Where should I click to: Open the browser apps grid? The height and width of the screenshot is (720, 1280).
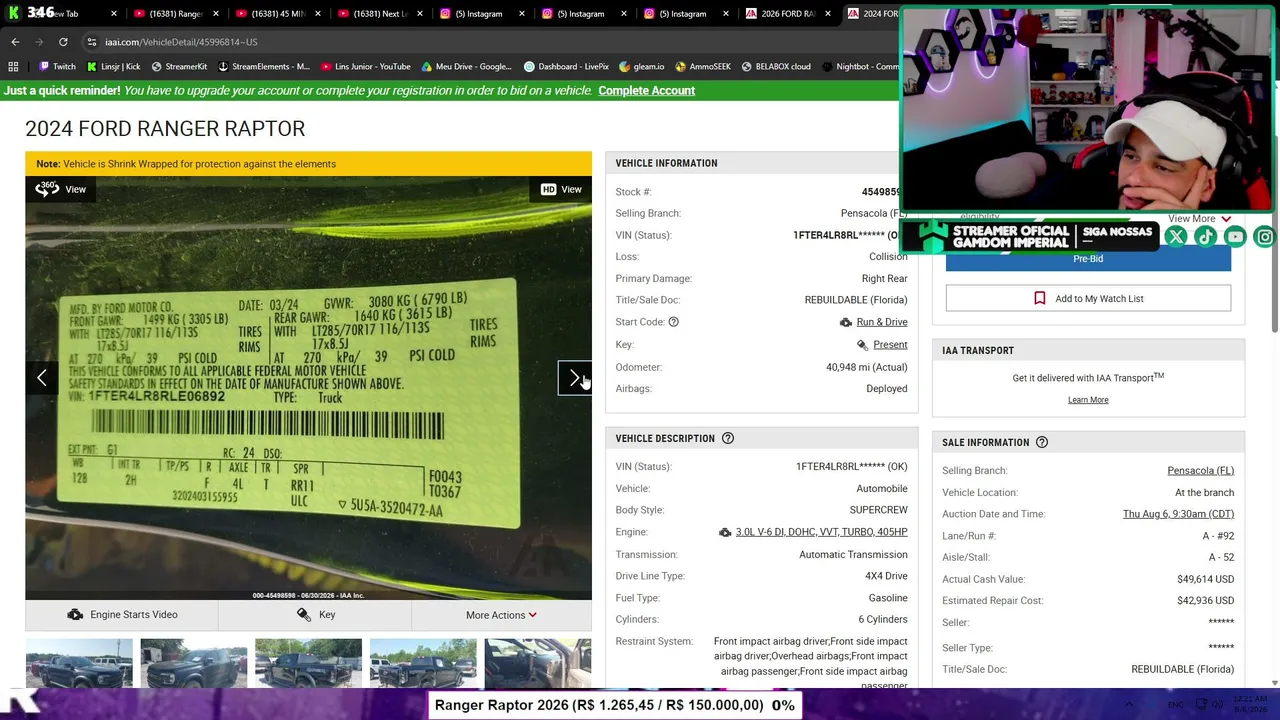(13, 67)
